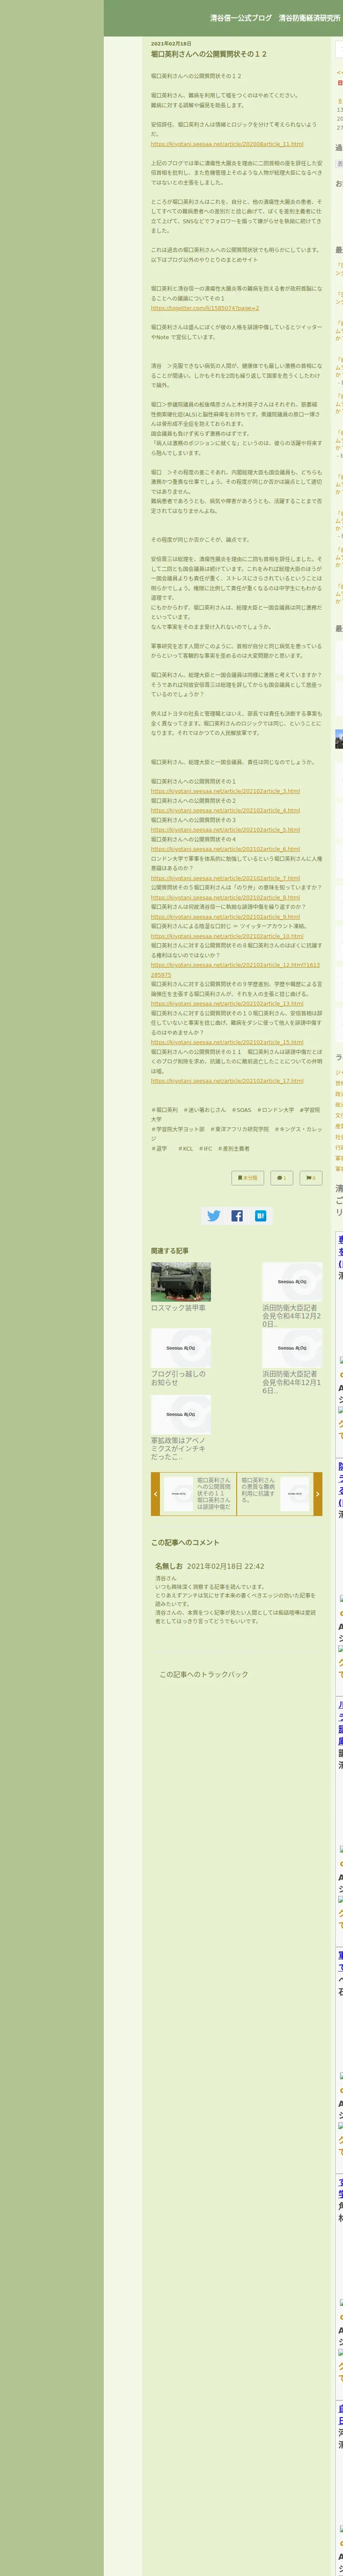The width and height of the screenshot is (343, 2576).
Task: Open link to 202008article_11.html
Action: [x=227, y=144]
